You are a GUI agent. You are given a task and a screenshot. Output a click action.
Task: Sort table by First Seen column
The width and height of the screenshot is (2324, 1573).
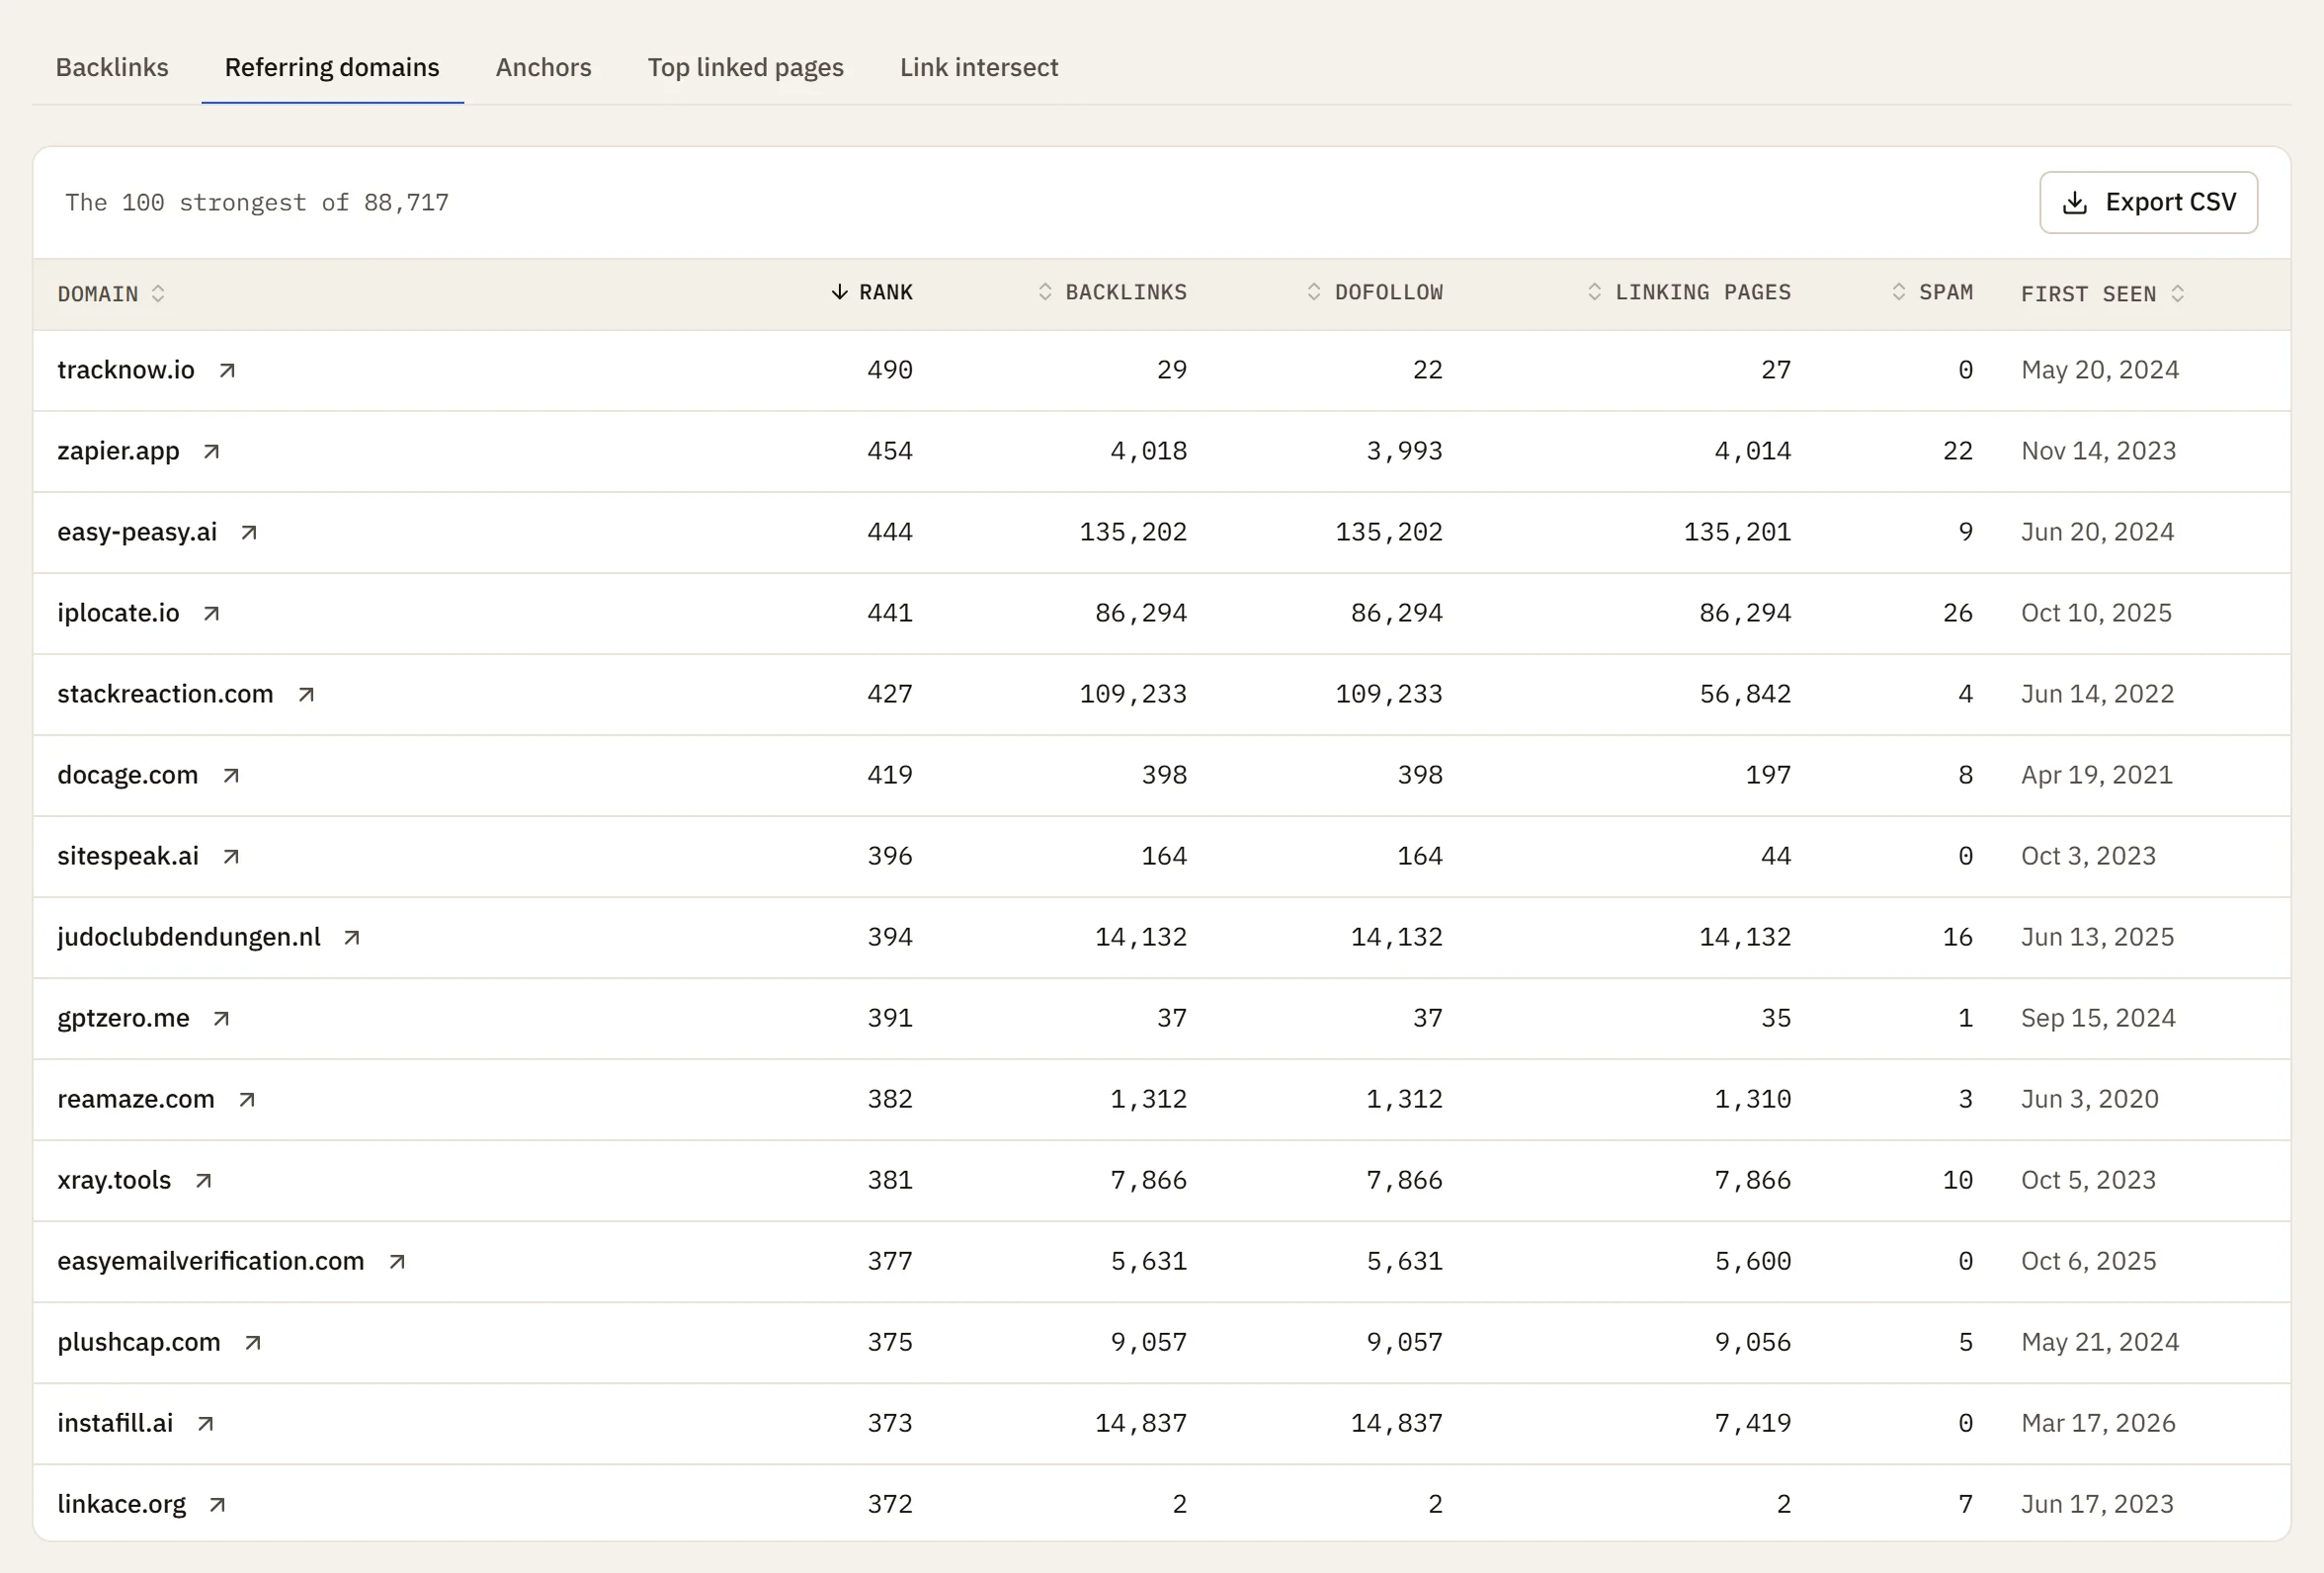(x=2103, y=294)
